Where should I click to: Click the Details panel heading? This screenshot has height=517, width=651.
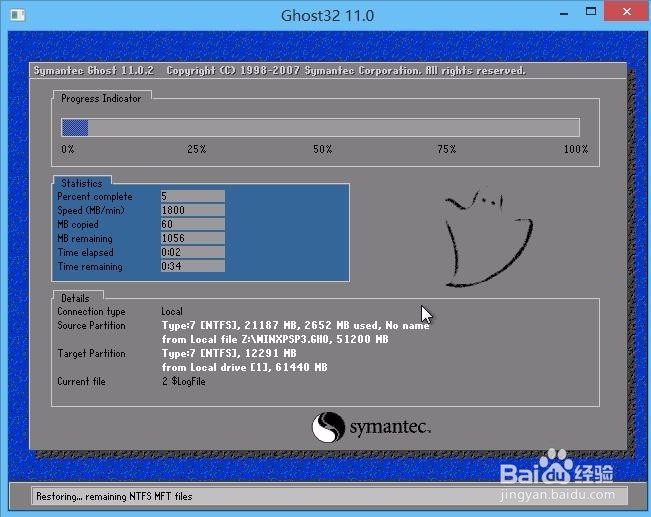click(x=75, y=298)
